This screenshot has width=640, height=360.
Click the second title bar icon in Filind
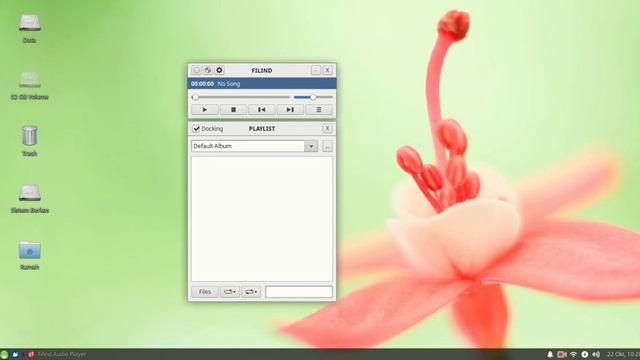click(x=208, y=70)
